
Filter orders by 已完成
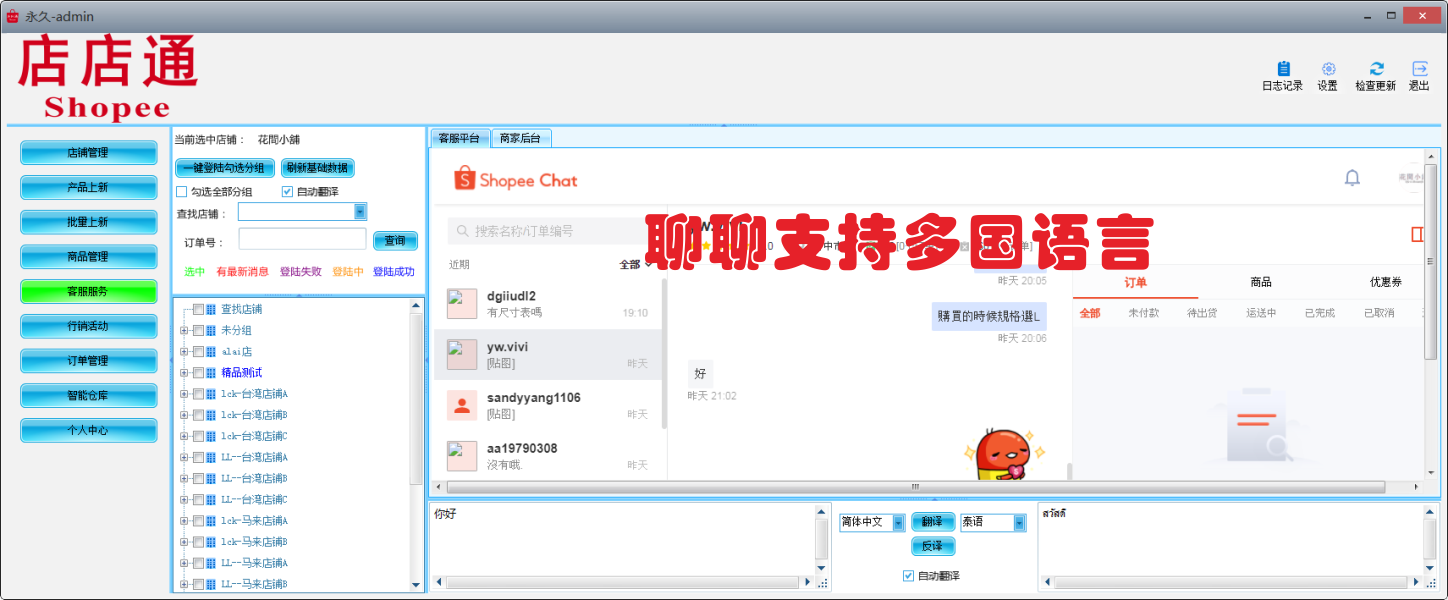tap(1320, 313)
